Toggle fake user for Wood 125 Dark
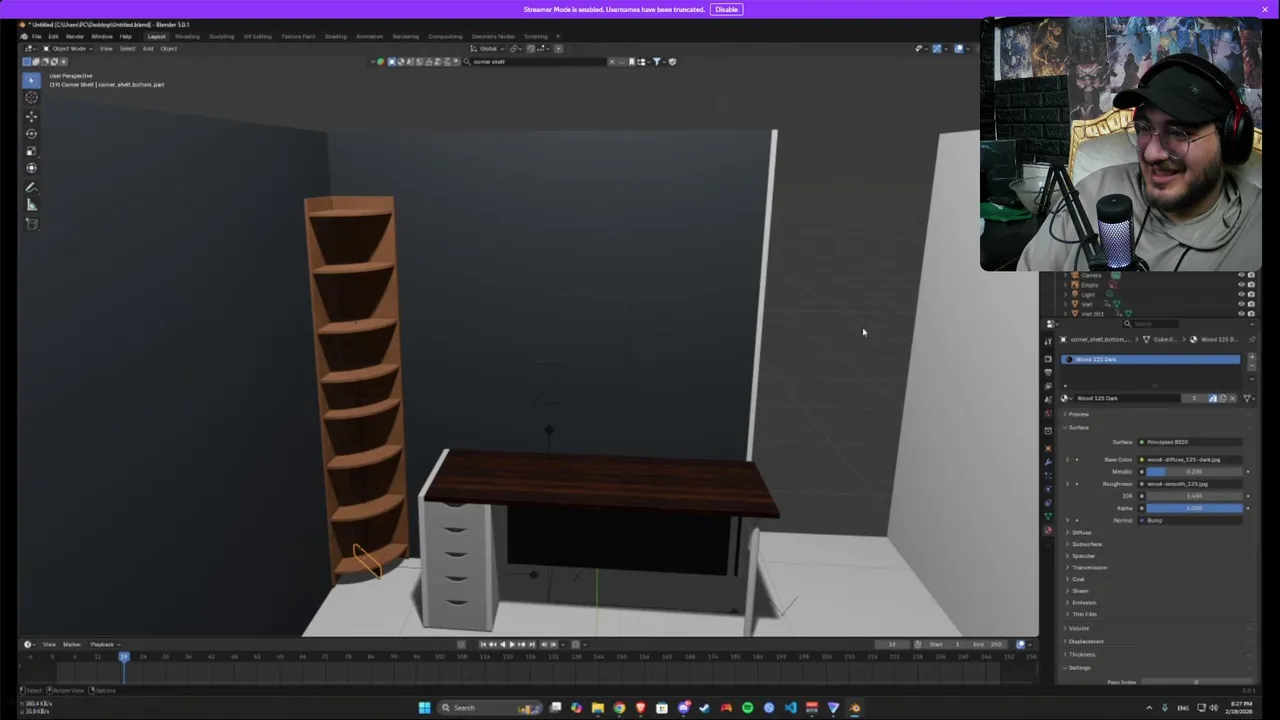 (1212, 398)
